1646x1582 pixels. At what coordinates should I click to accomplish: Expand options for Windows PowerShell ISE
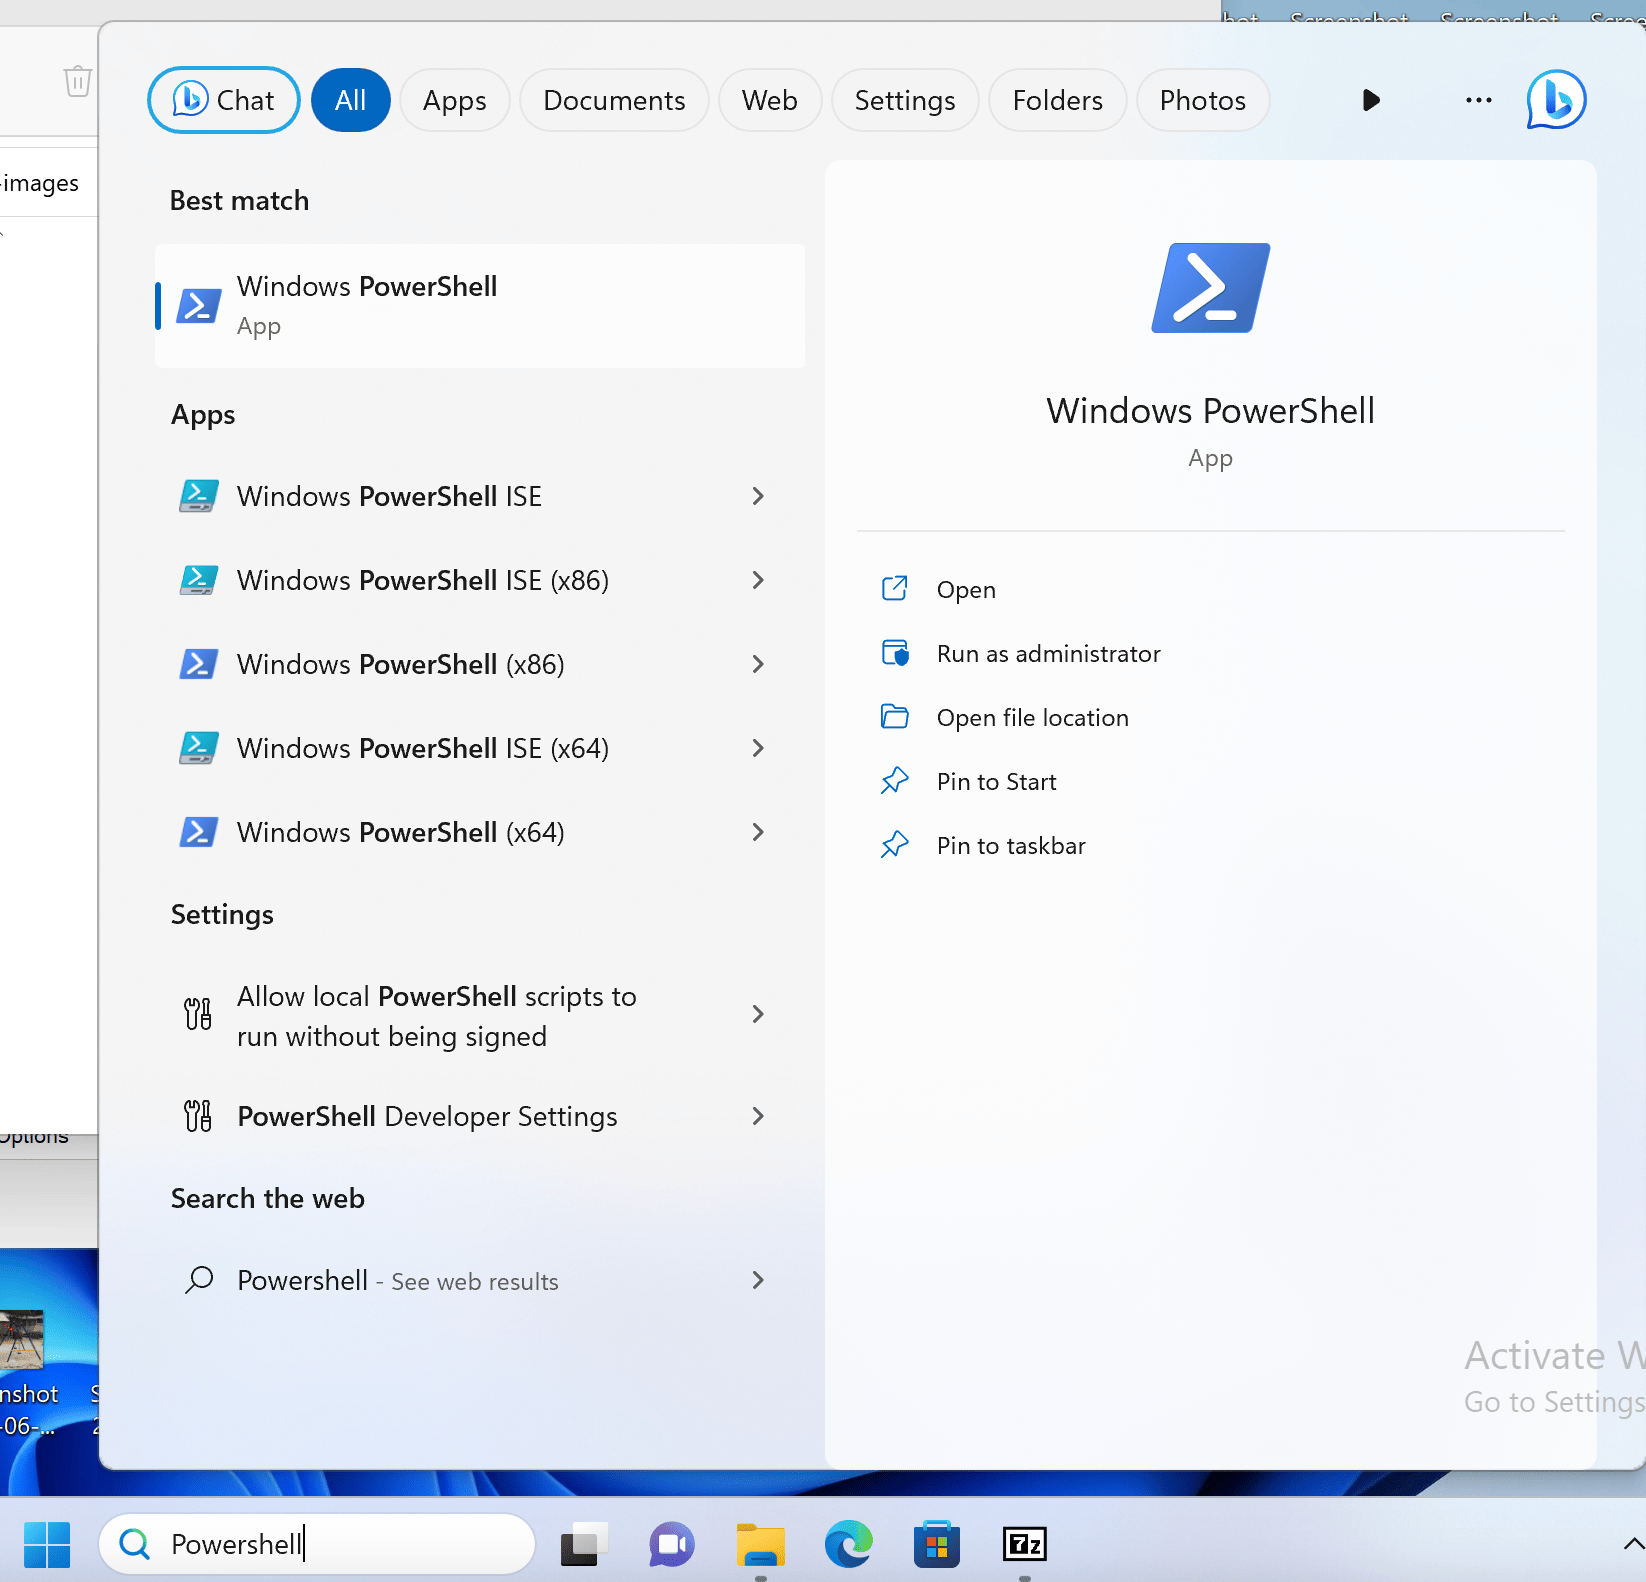click(x=758, y=496)
